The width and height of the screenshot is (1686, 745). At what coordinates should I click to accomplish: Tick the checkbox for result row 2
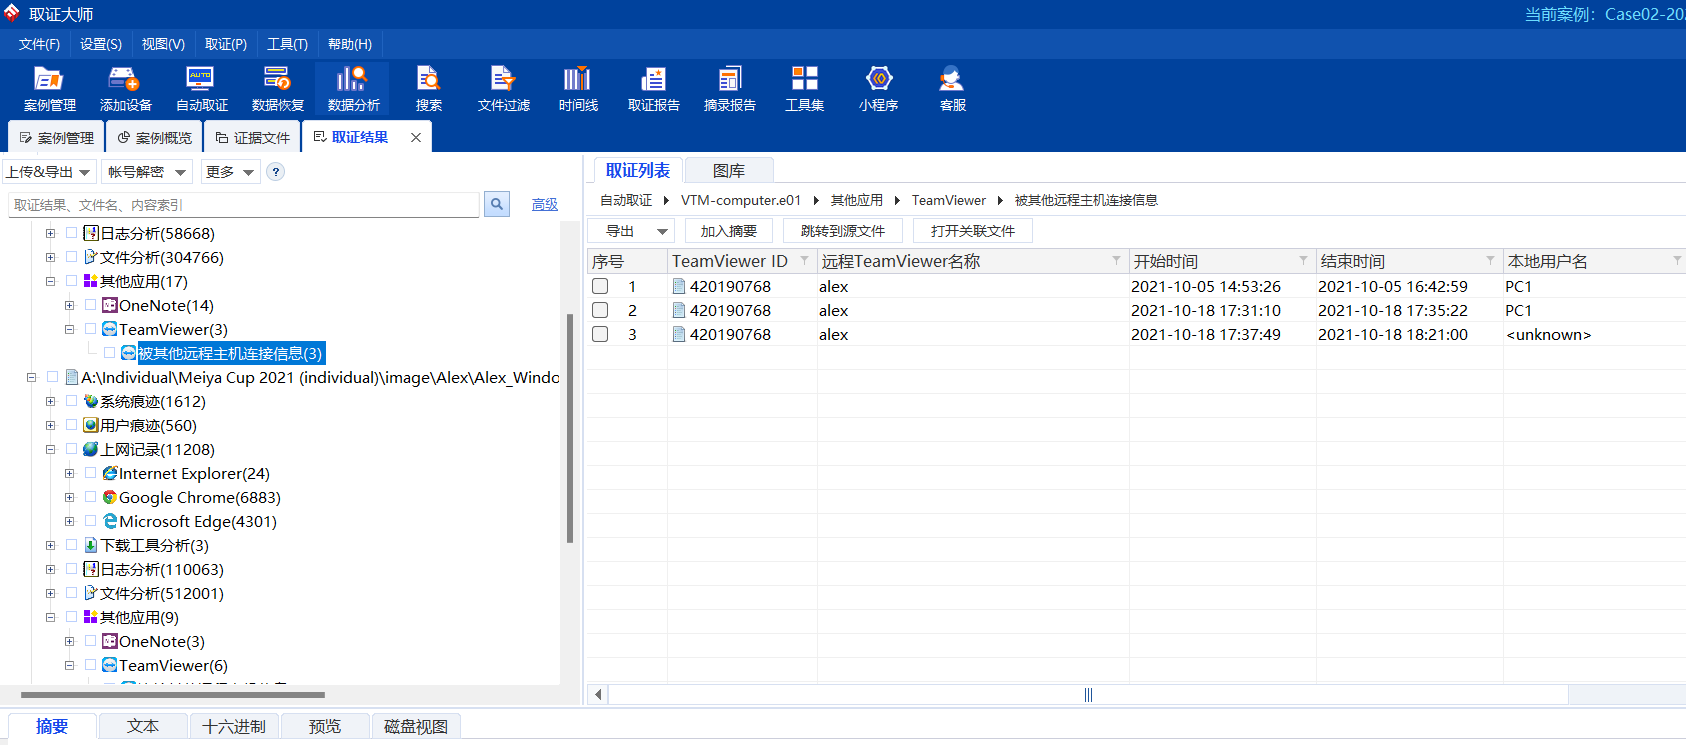point(600,310)
